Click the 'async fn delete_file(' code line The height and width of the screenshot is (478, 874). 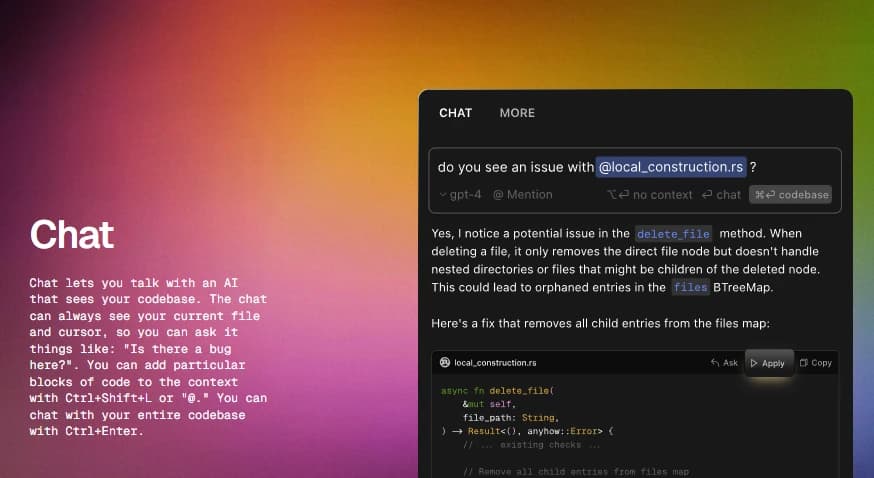[497, 391]
